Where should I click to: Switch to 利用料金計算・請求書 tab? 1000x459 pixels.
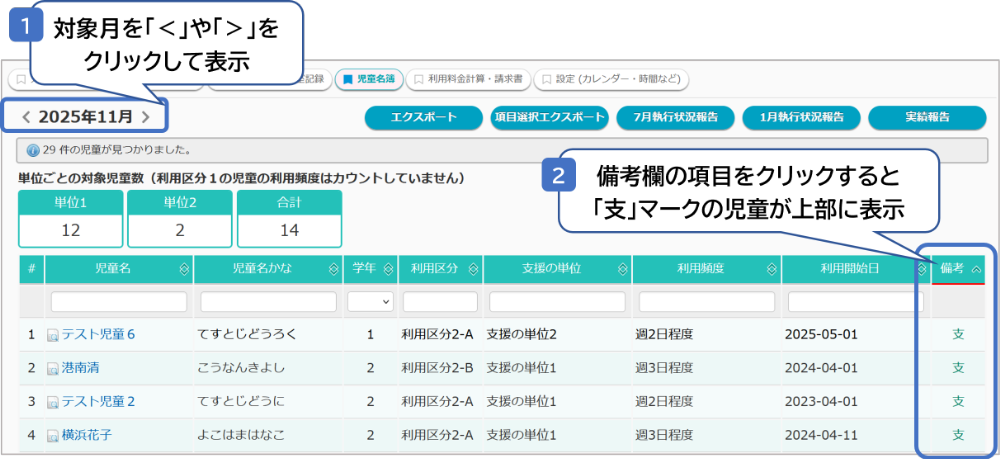tap(468, 78)
